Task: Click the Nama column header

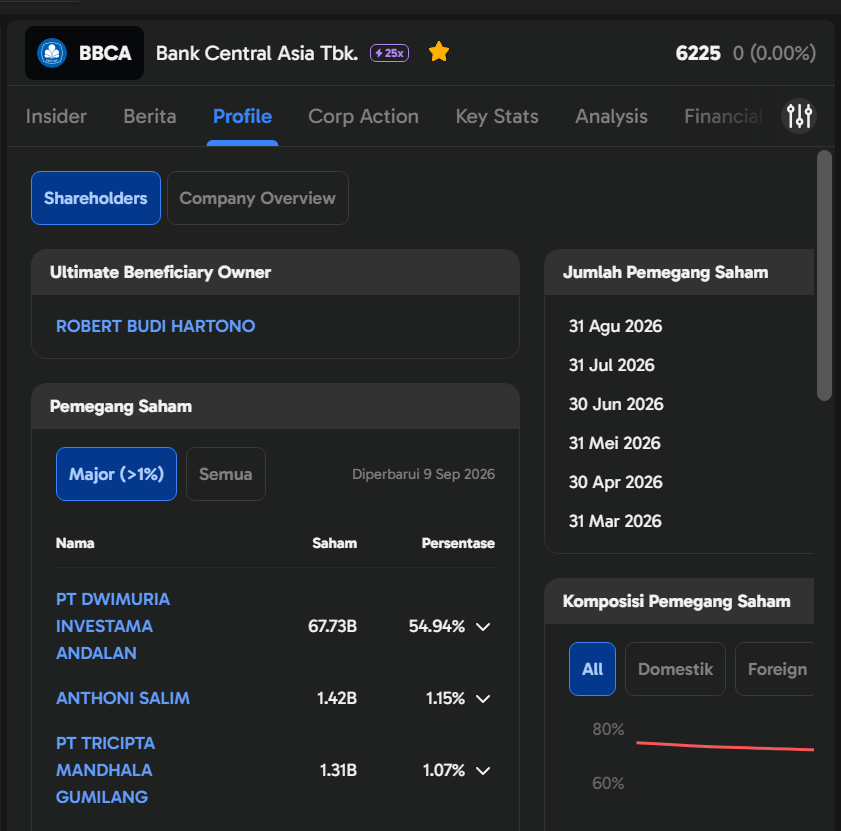Action: click(x=75, y=543)
